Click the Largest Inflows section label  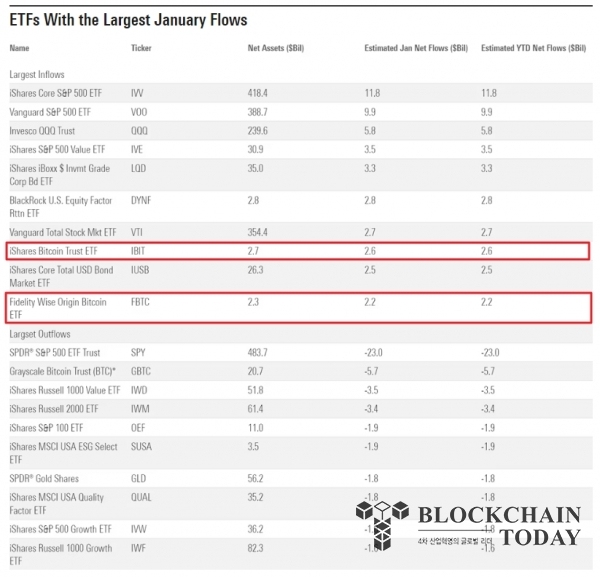[37, 75]
